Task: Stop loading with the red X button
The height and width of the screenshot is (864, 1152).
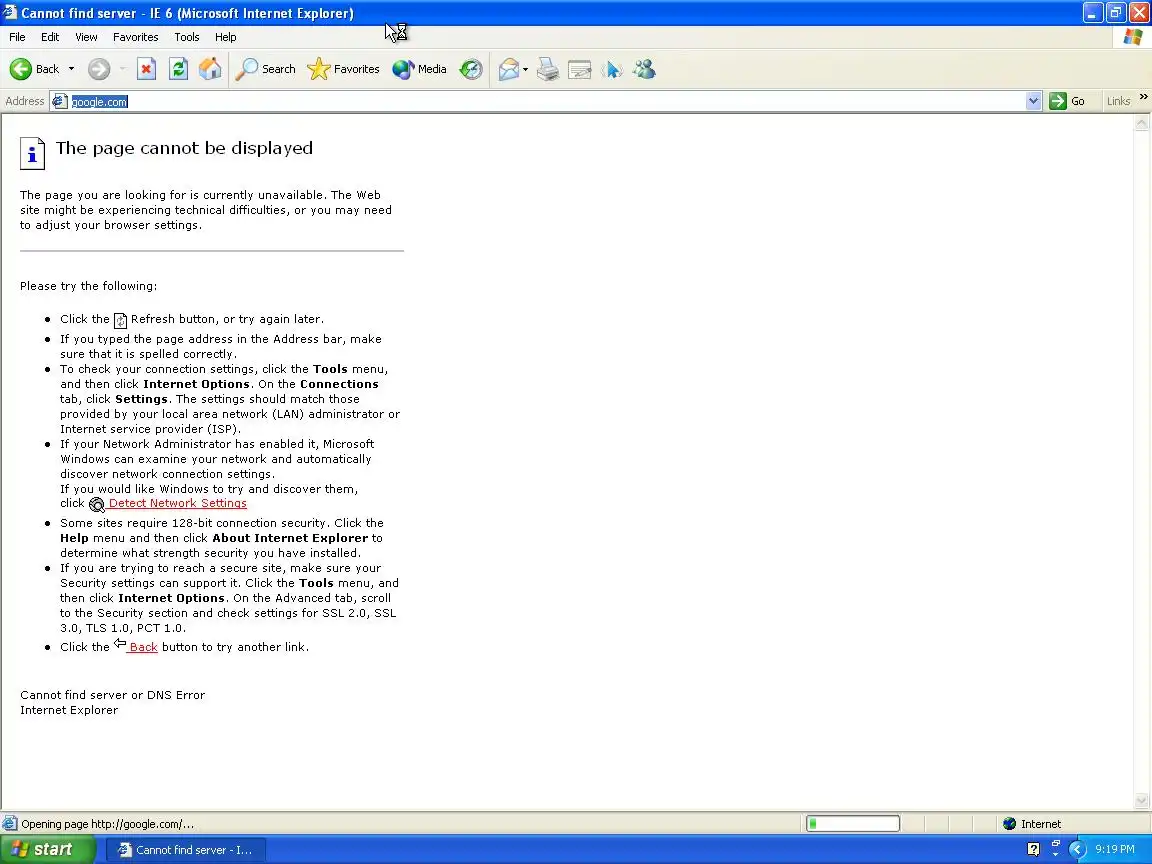Action: tap(146, 69)
